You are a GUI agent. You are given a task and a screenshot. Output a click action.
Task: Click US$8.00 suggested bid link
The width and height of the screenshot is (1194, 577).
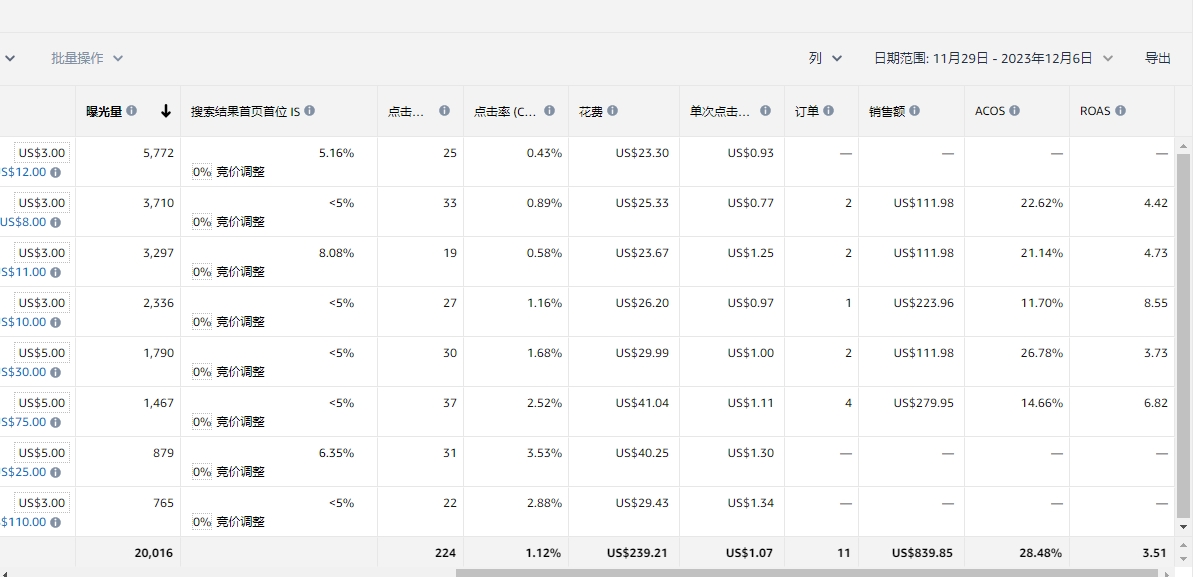click(23, 222)
